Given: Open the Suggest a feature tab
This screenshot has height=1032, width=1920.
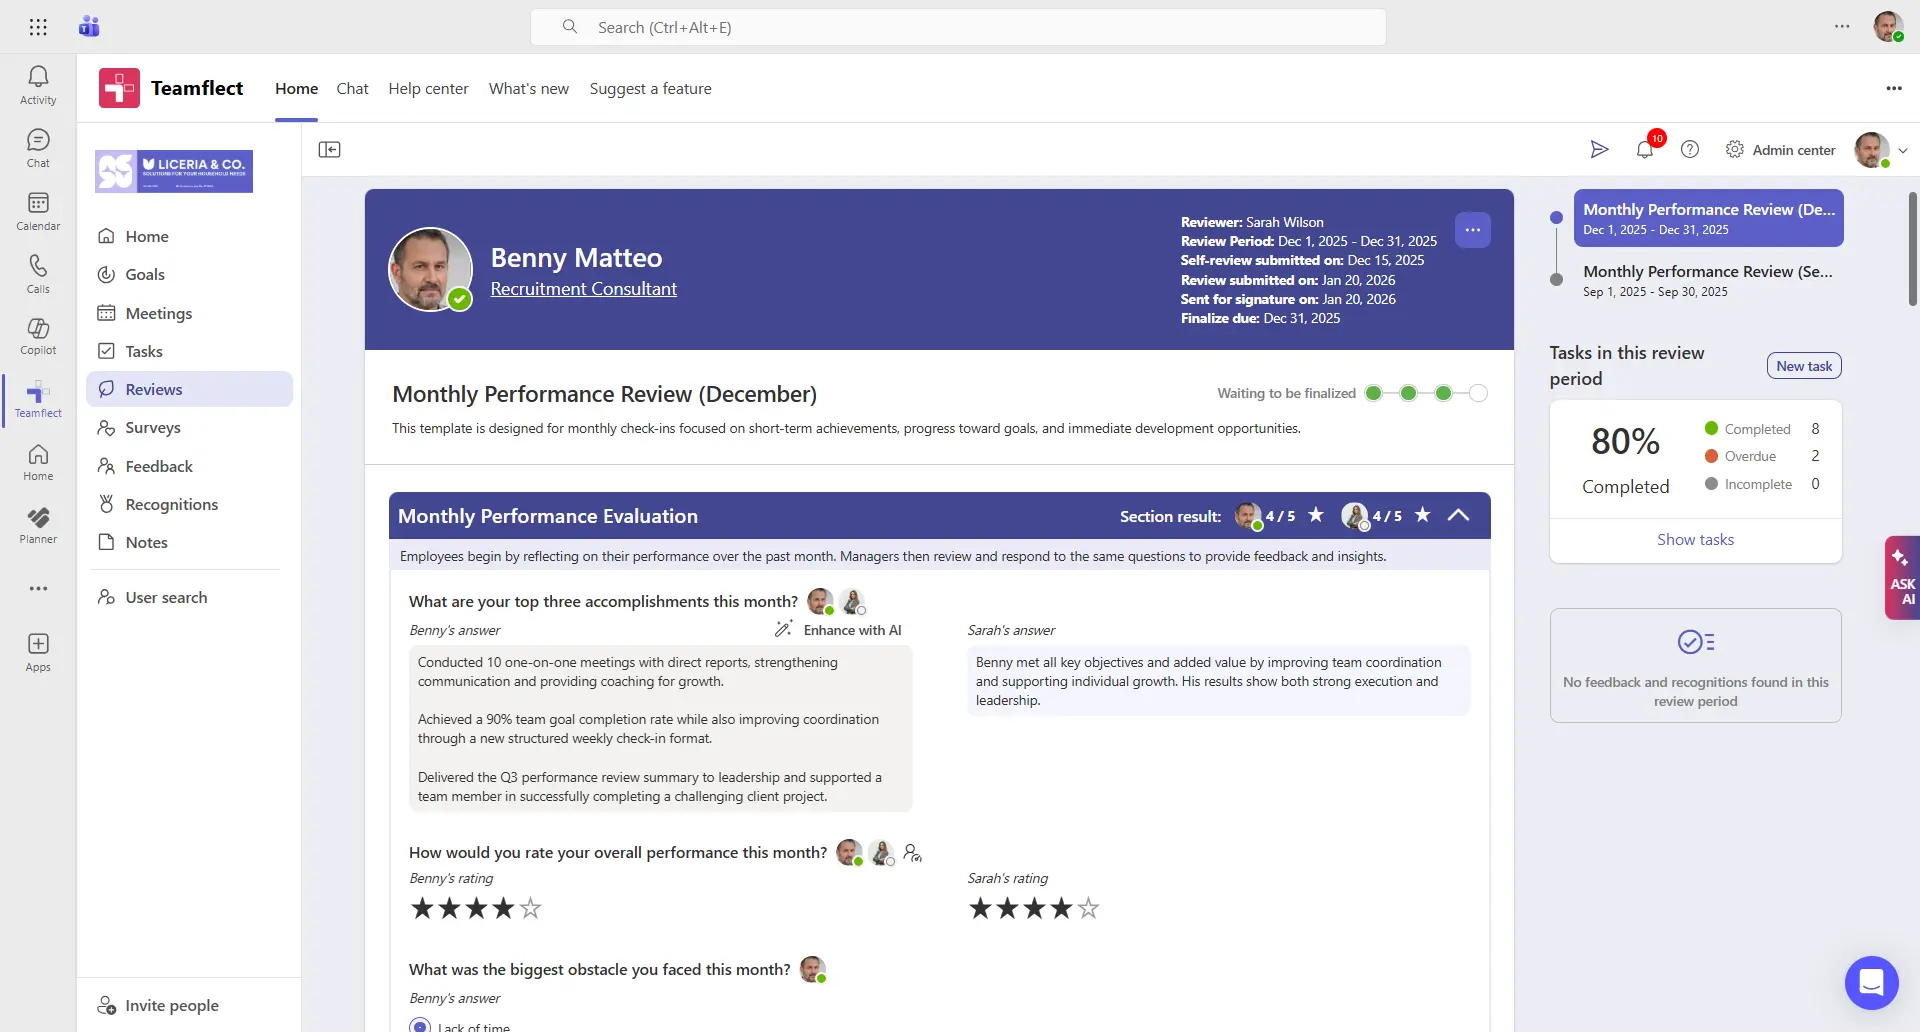Looking at the screenshot, I should [651, 88].
